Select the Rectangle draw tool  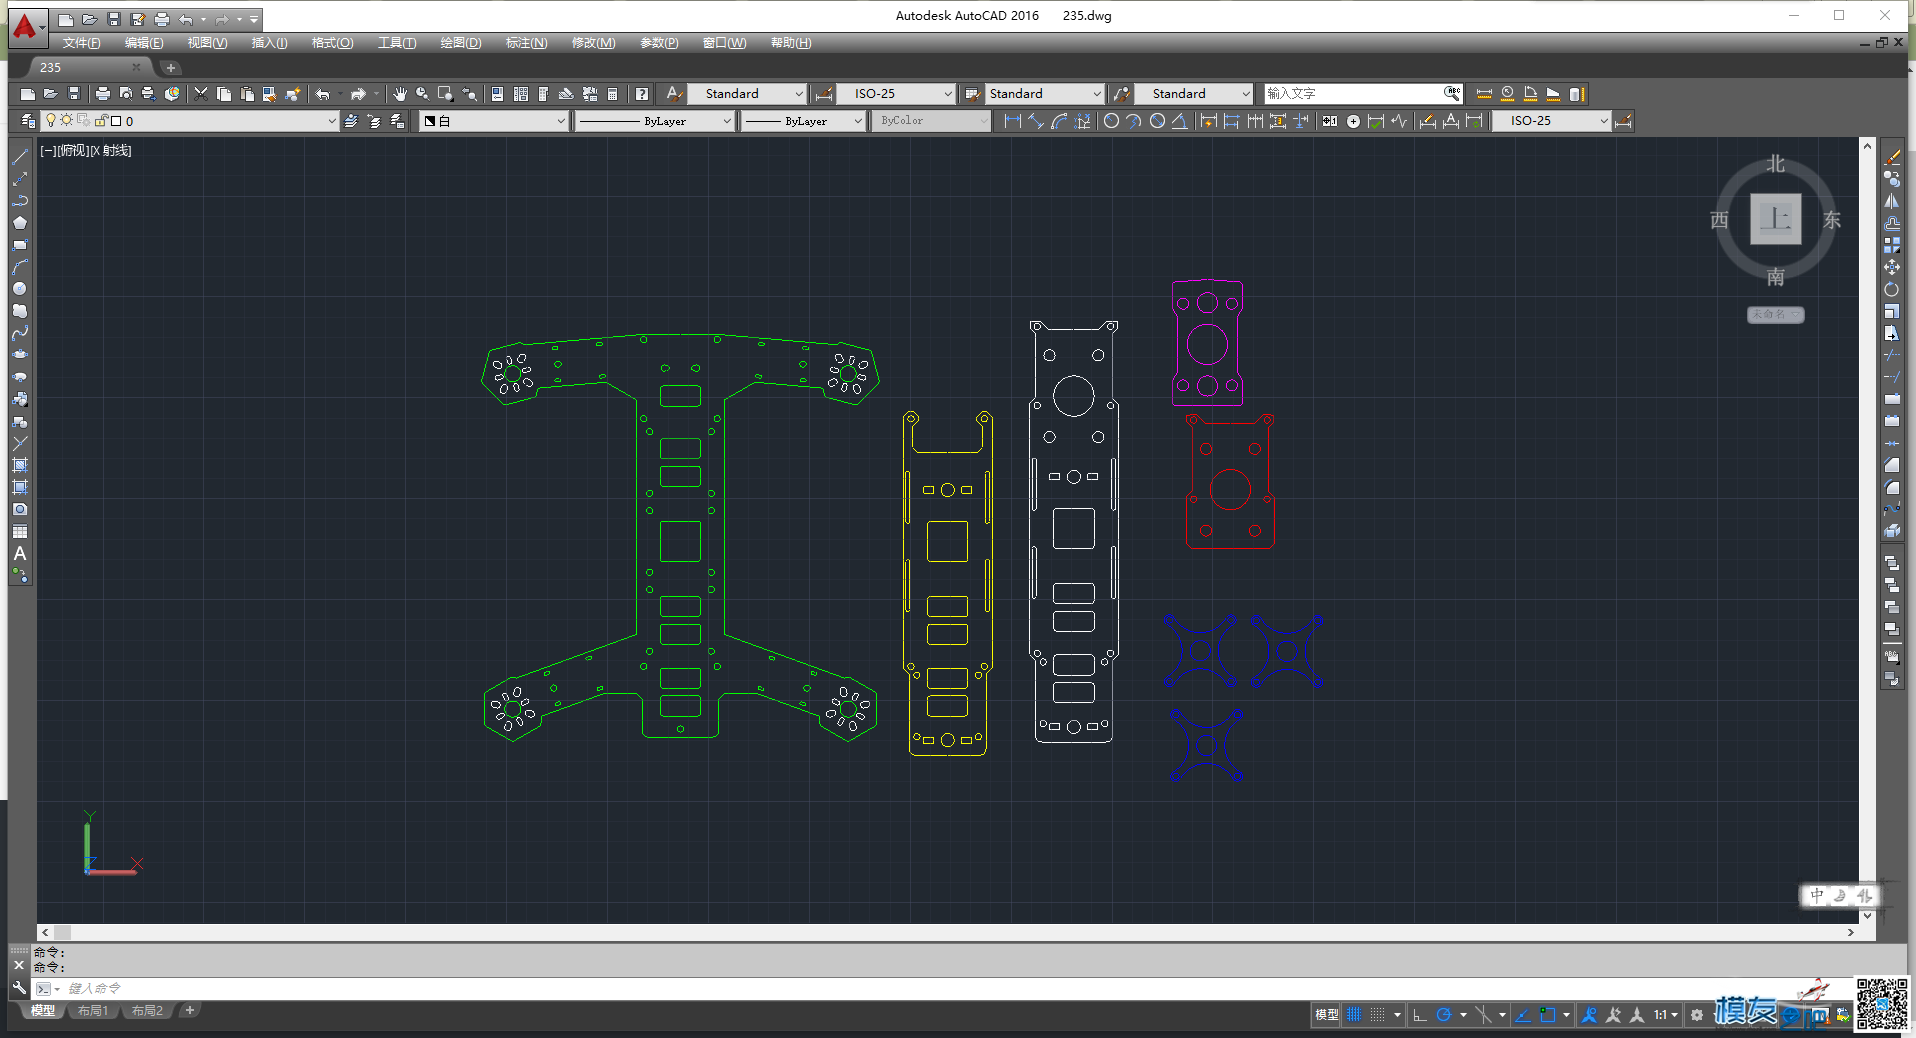click(x=19, y=245)
